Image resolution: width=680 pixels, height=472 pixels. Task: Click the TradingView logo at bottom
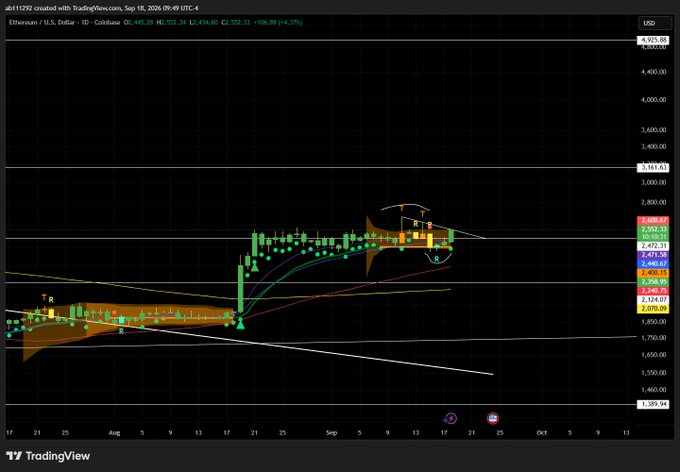(x=48, y=456)
